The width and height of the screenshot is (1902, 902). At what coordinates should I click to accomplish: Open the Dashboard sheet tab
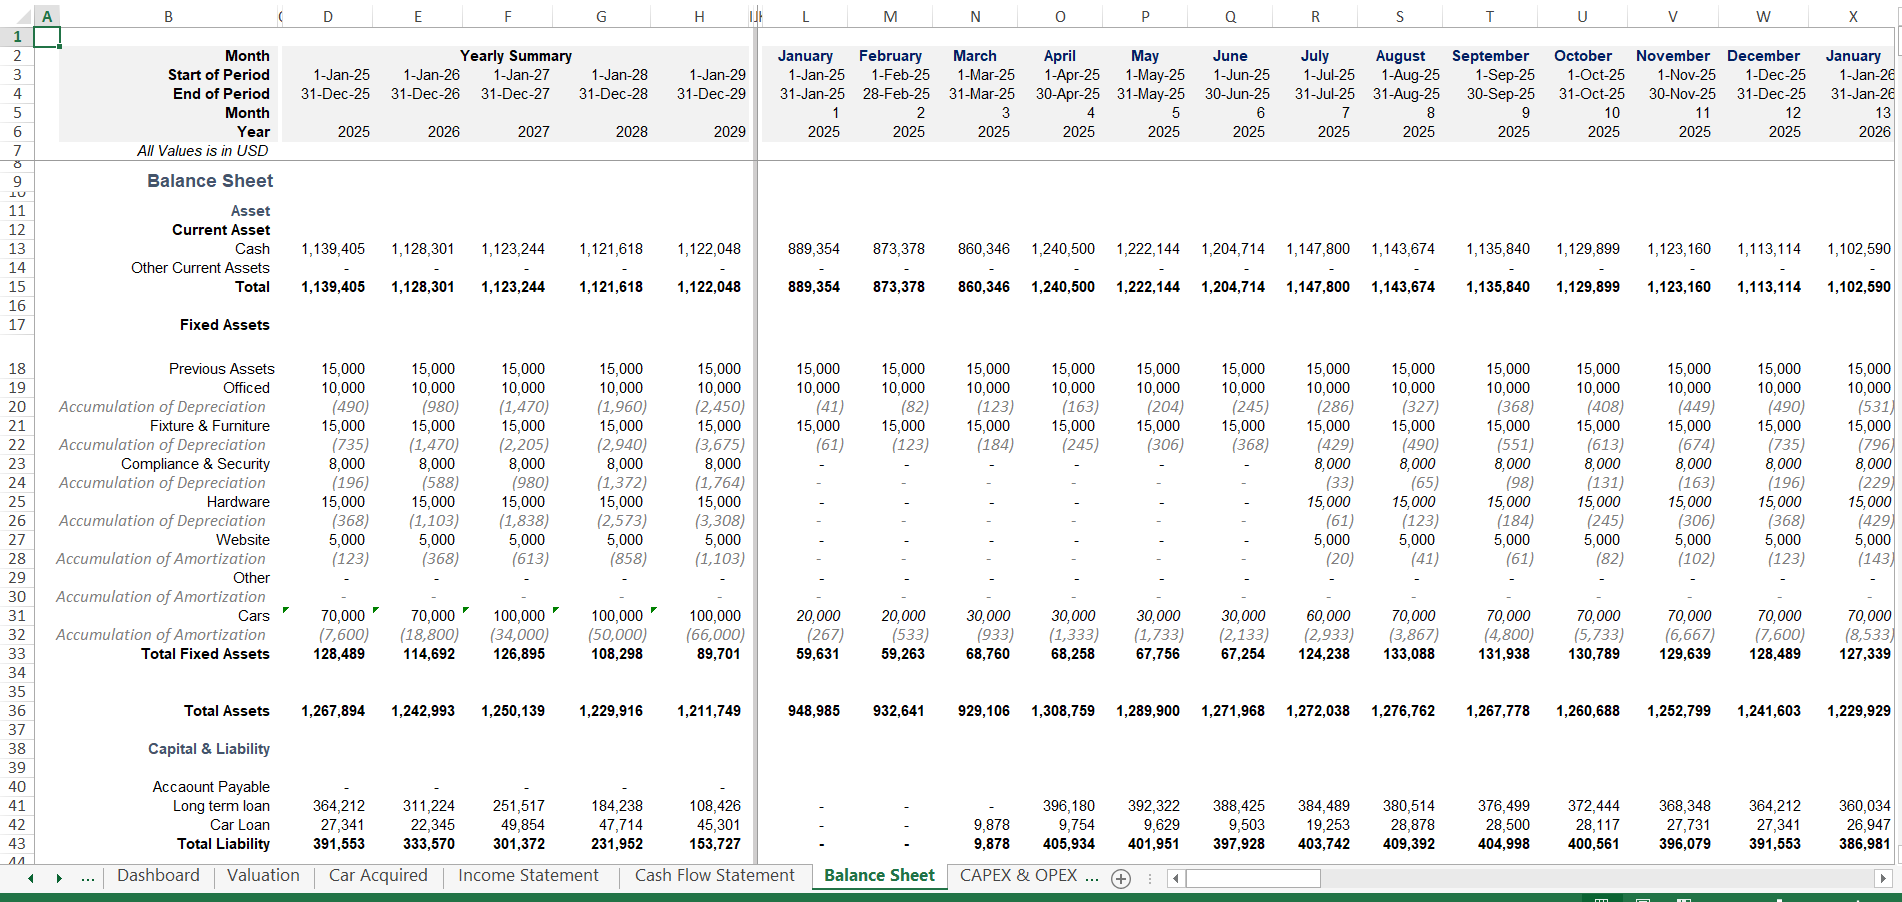click(158, 875)
